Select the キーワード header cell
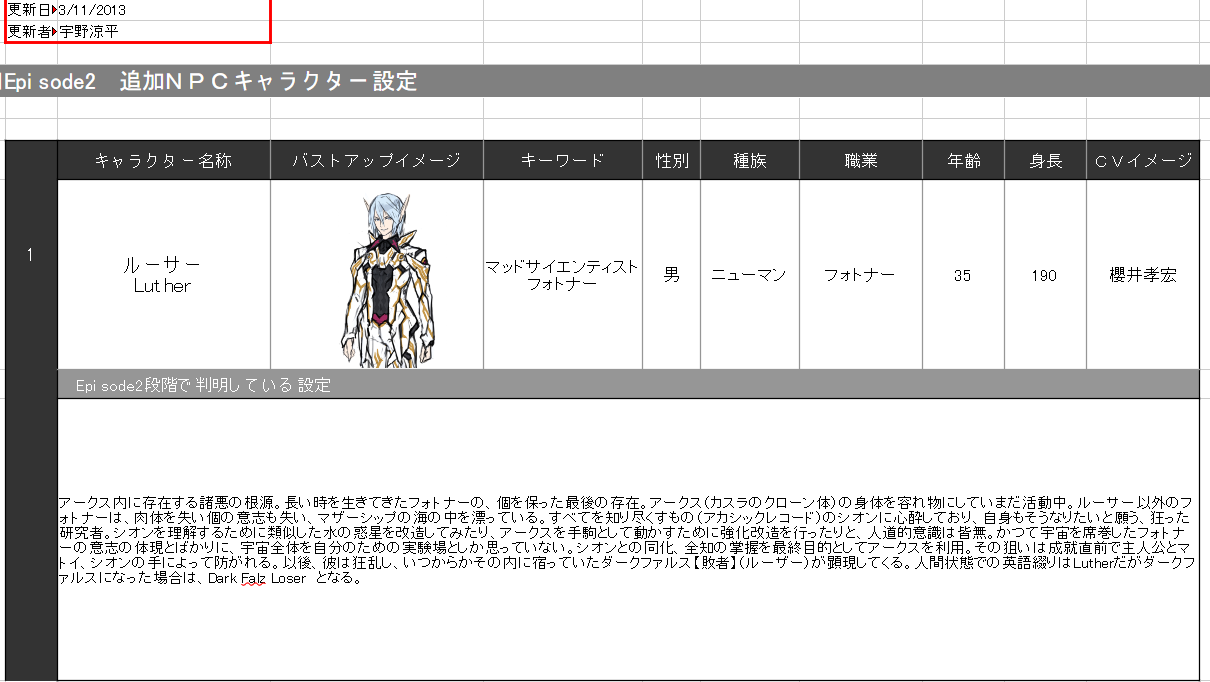The height and width of the screenshot is (682, 1210). 563,160
